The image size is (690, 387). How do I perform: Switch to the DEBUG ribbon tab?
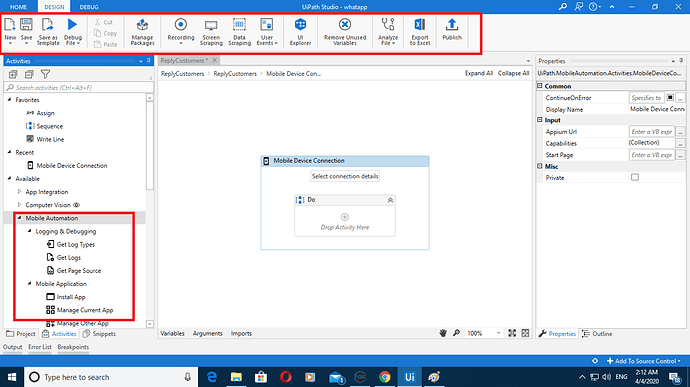(x=89, y=7)
